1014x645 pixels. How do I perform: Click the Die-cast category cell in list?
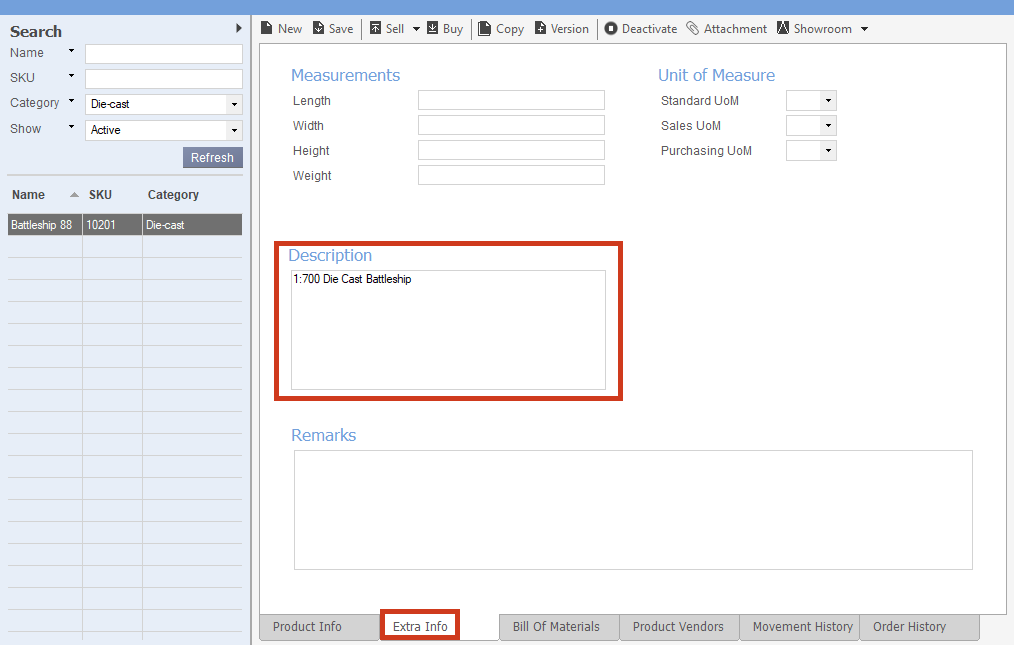tap(192, 224)
